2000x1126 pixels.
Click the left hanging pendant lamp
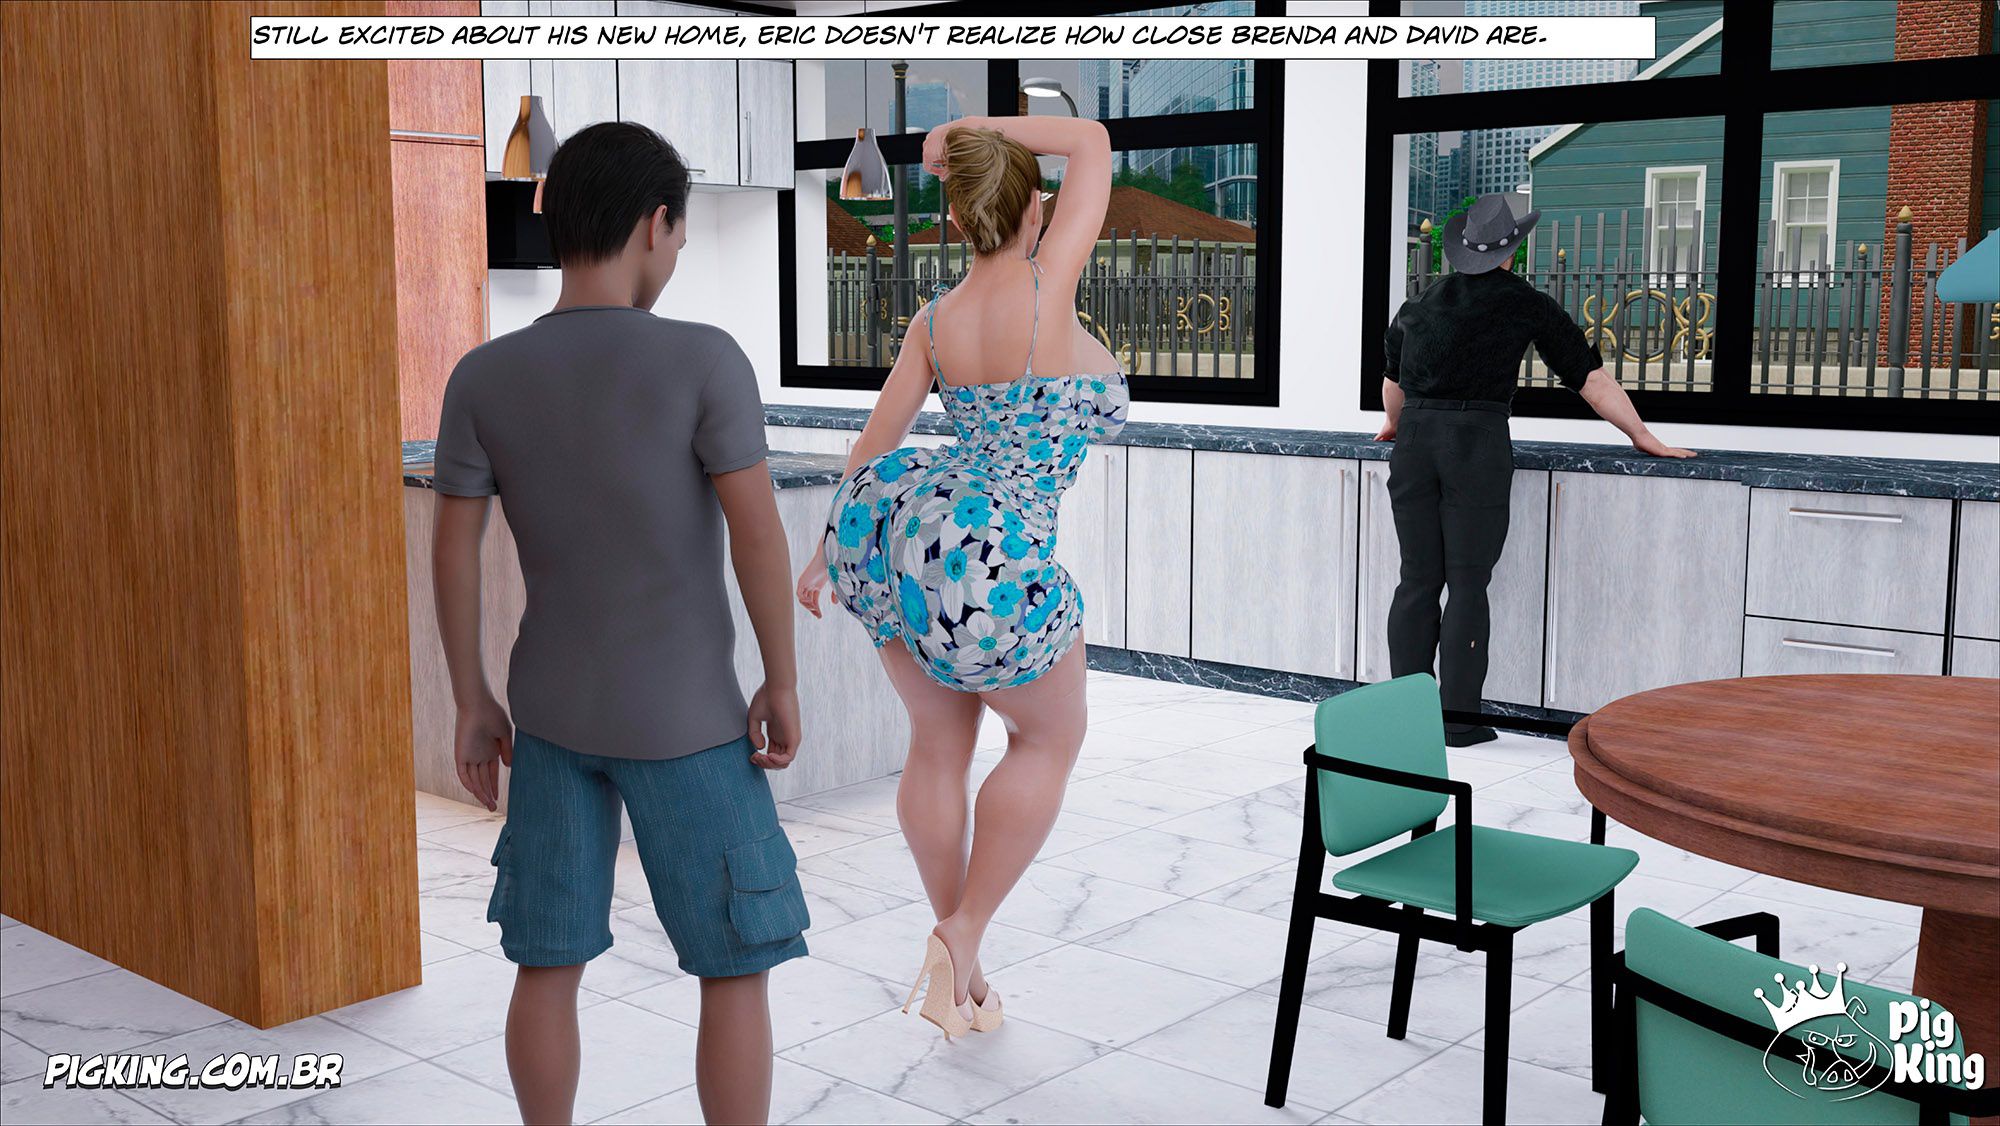coord(528,140)
